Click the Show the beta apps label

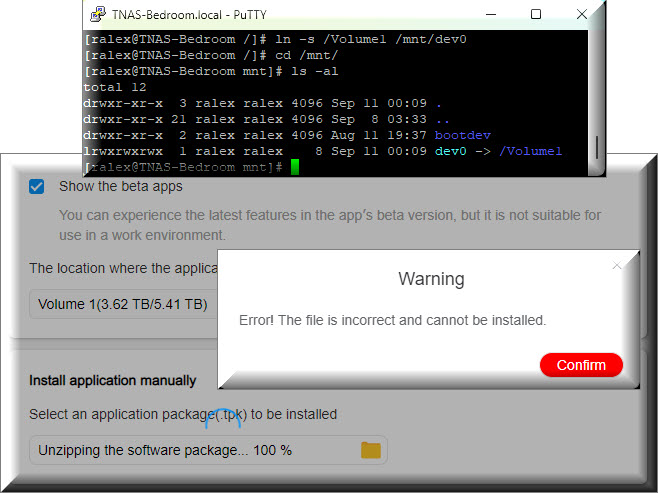click(x=121, y=186)
